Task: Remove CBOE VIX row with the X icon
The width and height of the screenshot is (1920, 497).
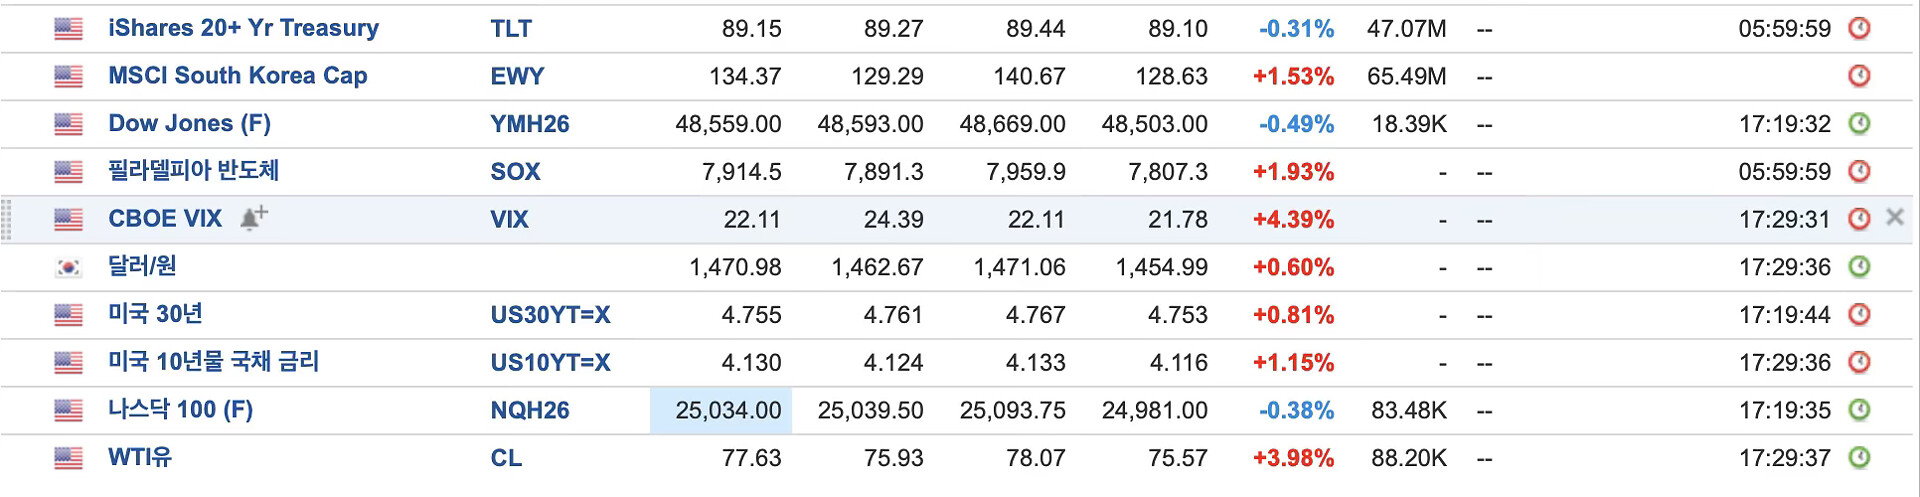Action: [1894, 217]
